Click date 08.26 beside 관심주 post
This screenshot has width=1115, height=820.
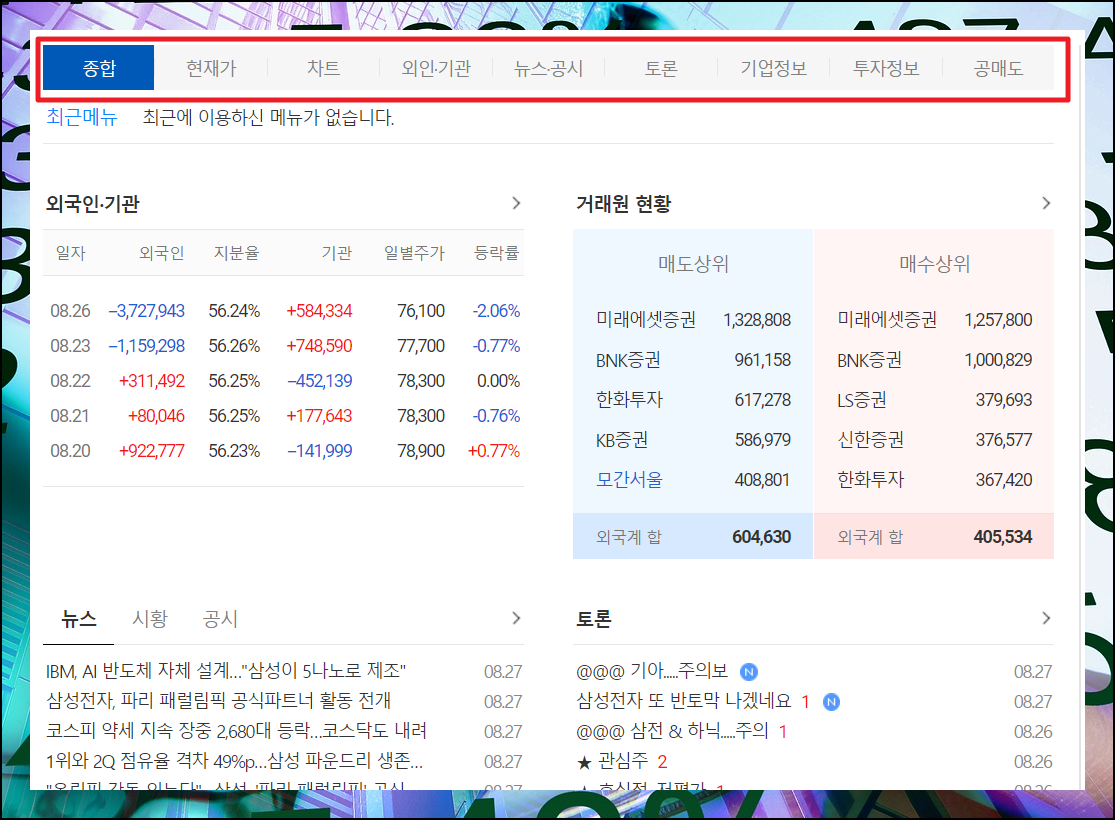pyautogui.click(x=1033, y=762)
